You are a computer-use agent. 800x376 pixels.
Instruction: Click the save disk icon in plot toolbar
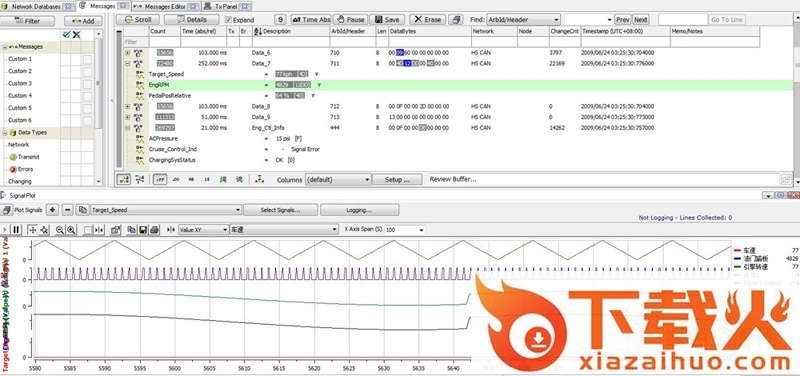pyautogui.click(x=143, y=230)
